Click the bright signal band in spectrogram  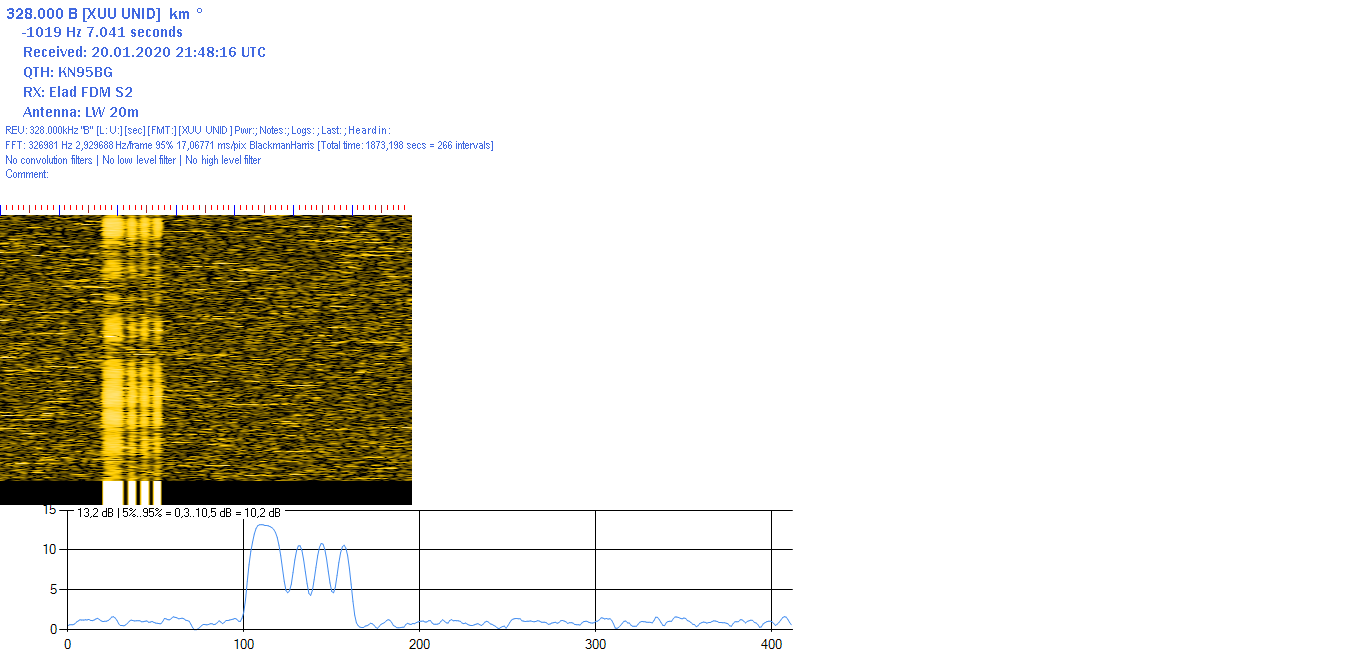[132, 348]
